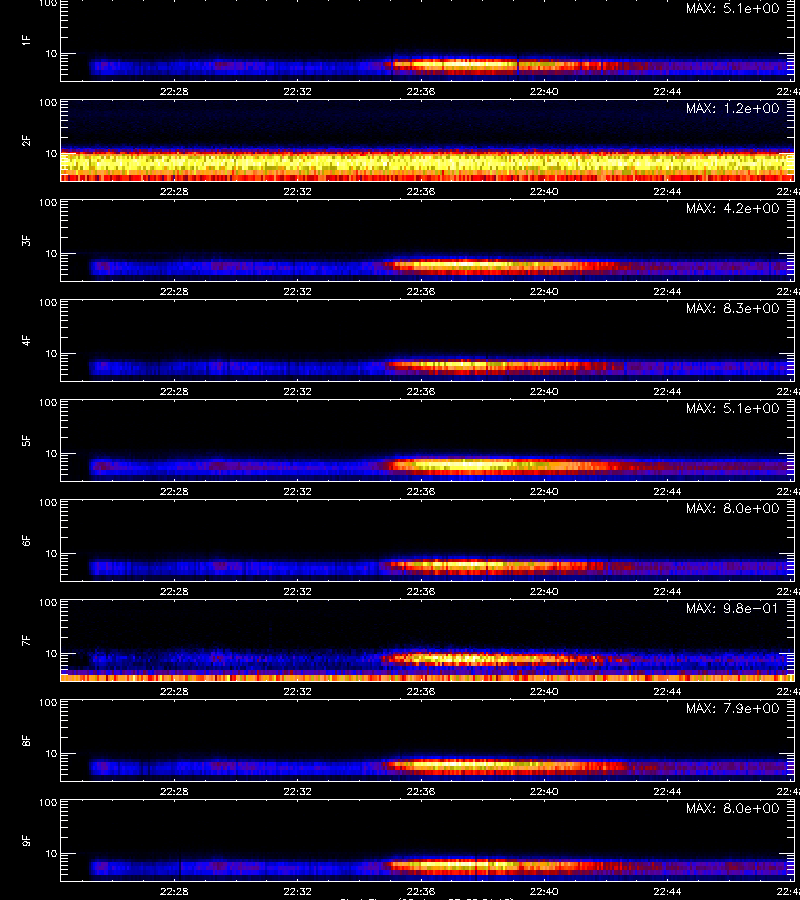Click the 22:44 tick label of panel 3F
This screenshot has height=900, width=800.
pyautogui.click(x=667, y=292)
